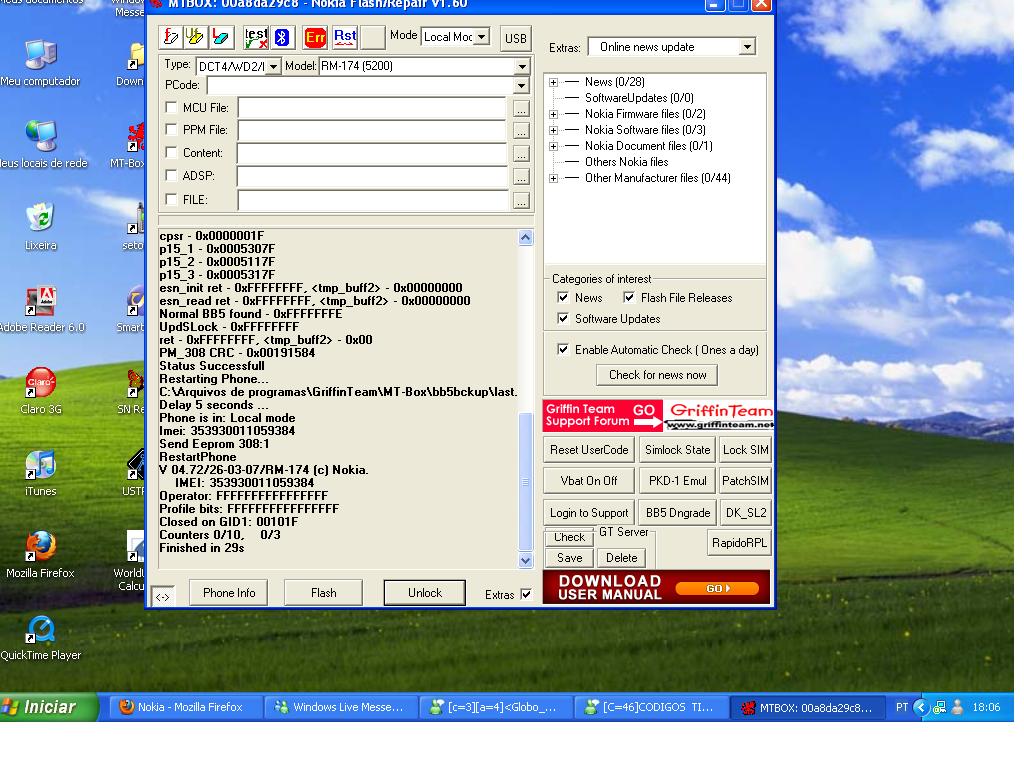1024x768 pixels.
Task: Open the Type dropdown showing DCT4/WD2
Action: coord(273,67)
